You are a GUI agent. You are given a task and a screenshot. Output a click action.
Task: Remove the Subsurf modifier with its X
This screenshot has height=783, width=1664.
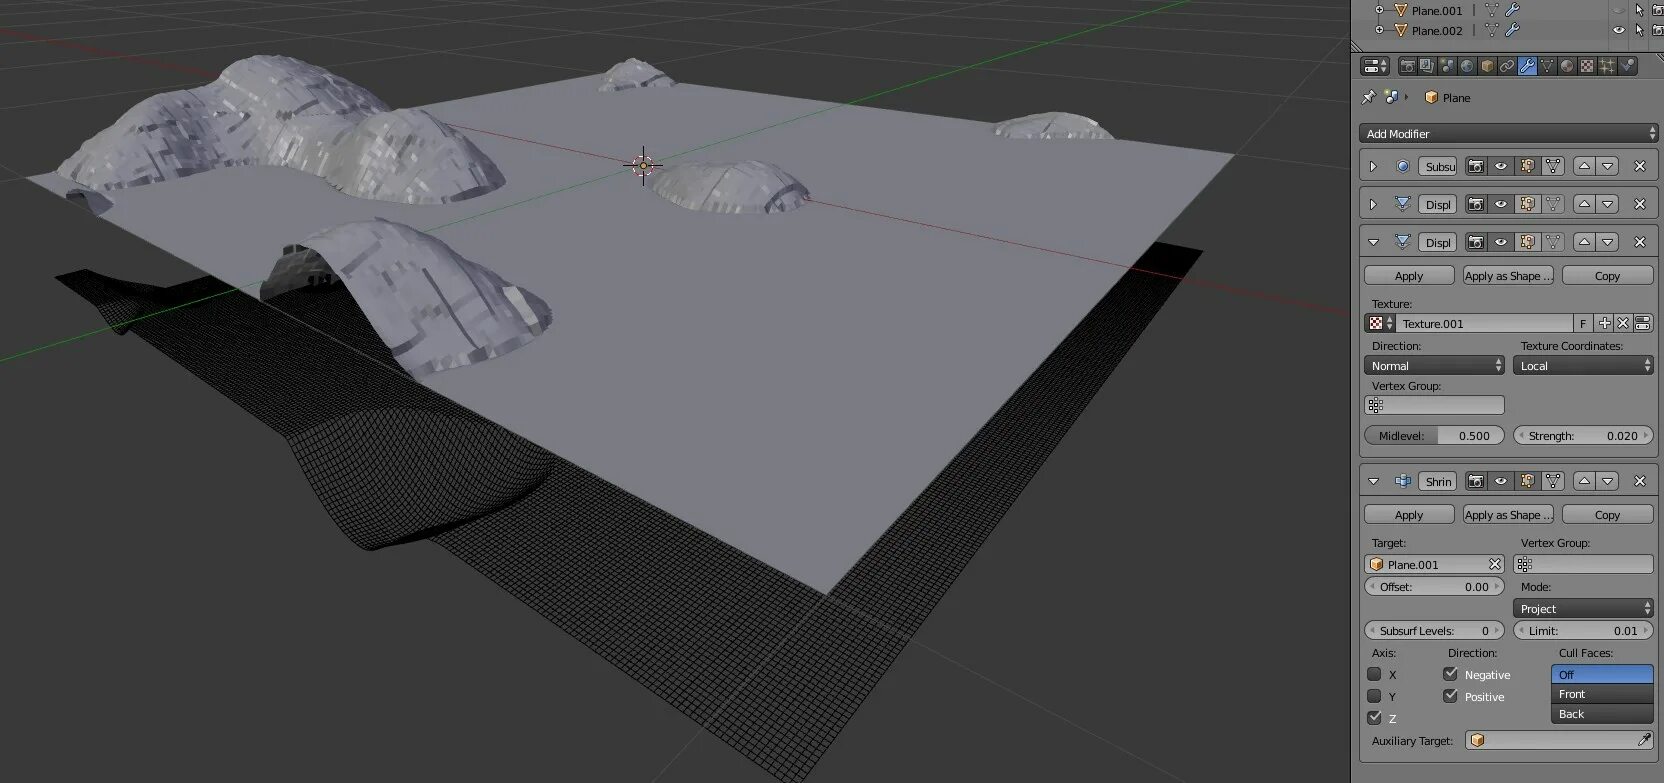coord(1640,166)
